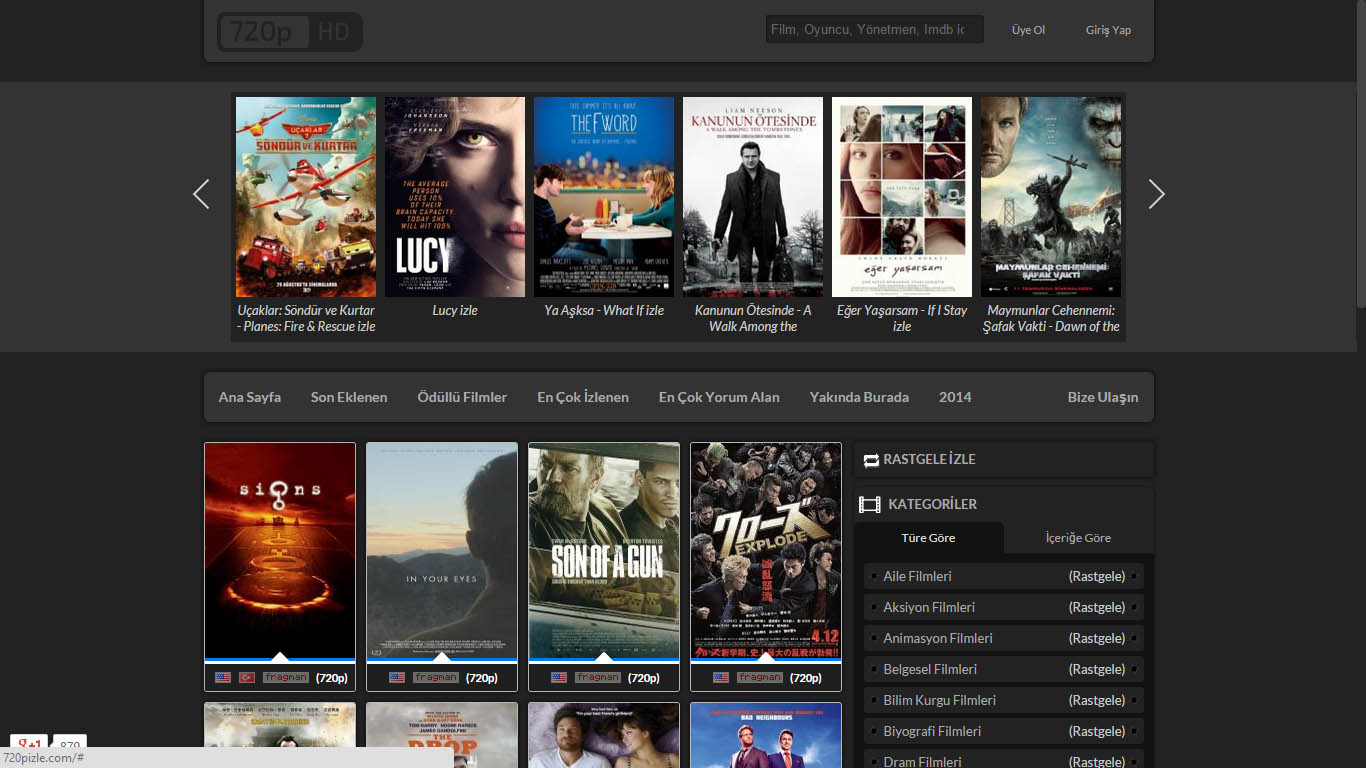
Task: Click the fragman badge under Signs
Action: (285, 677)
